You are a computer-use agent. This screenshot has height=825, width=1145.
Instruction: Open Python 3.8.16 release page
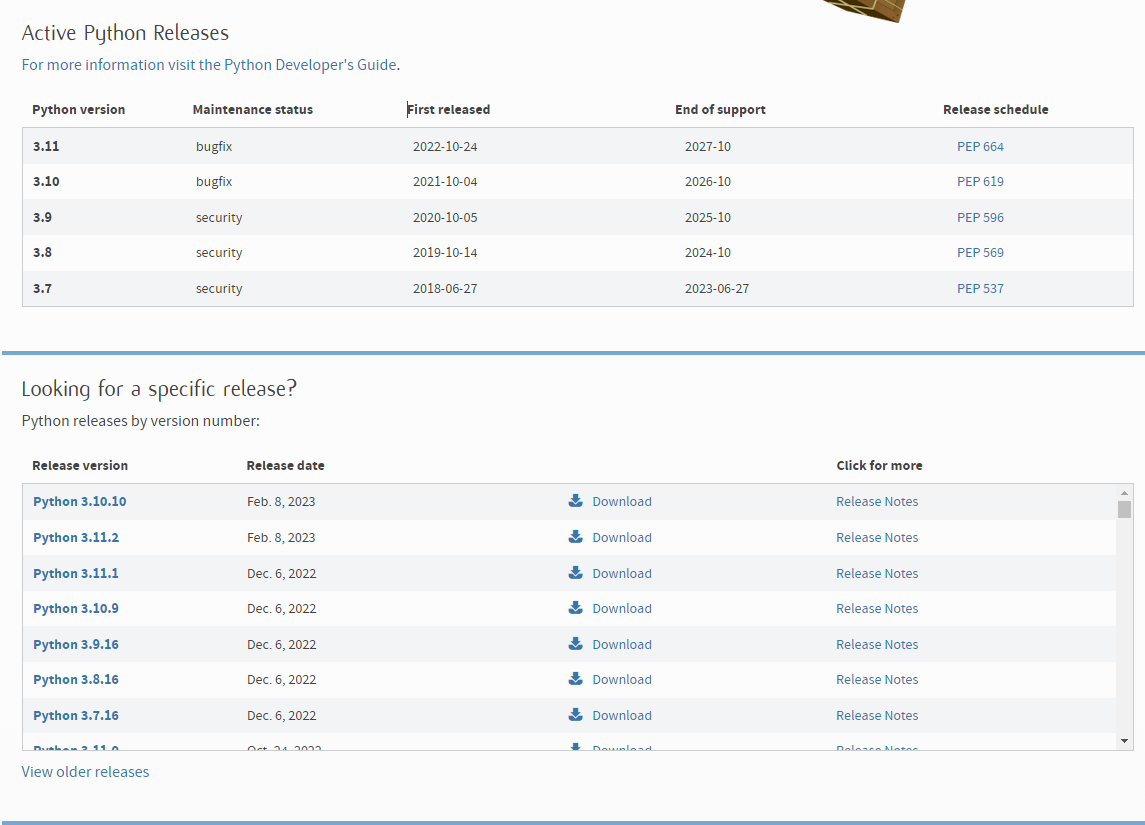(x=76, y=679)
